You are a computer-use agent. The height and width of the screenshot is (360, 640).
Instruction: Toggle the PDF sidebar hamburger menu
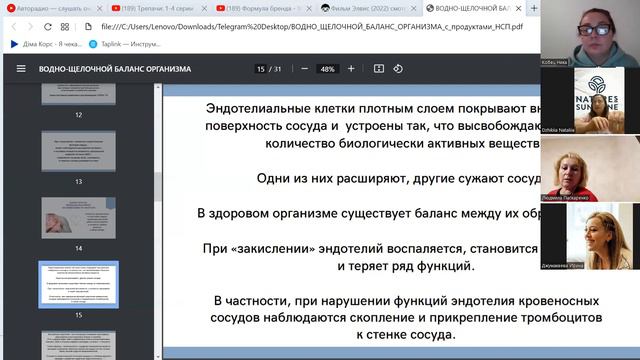point(21,69)
